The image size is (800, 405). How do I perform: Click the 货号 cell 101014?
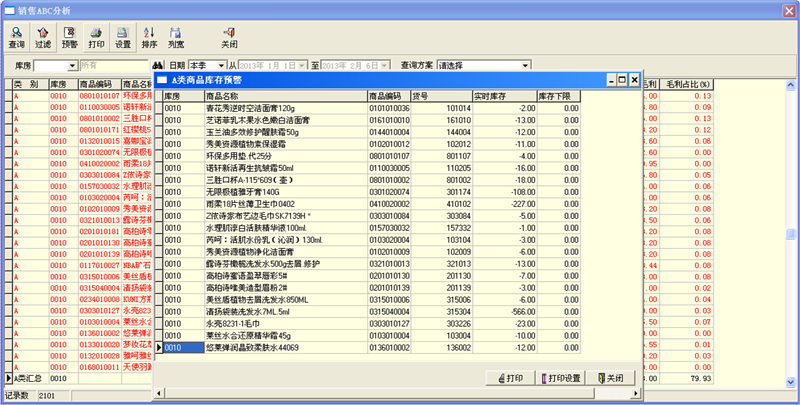[x=442, y=108]
